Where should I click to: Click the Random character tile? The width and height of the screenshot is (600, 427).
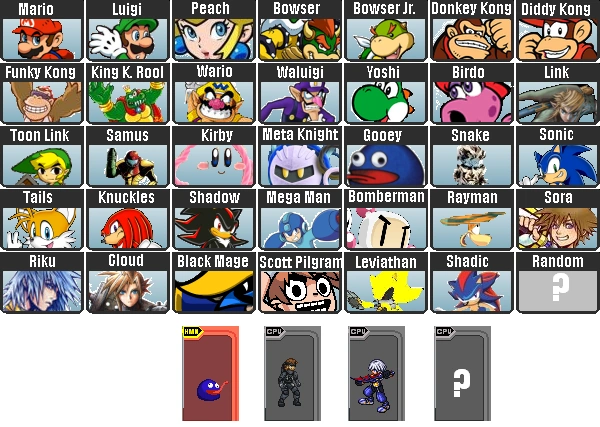point(558,283)
